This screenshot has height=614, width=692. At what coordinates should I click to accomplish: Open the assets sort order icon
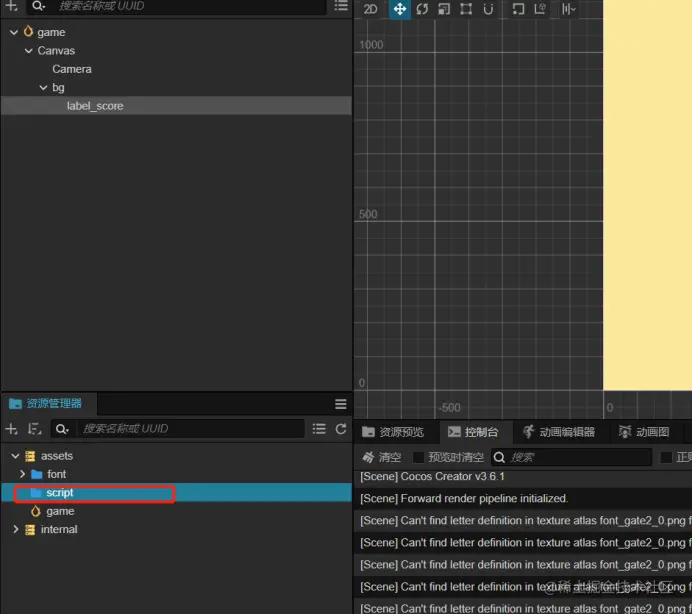tap(34, 429)
